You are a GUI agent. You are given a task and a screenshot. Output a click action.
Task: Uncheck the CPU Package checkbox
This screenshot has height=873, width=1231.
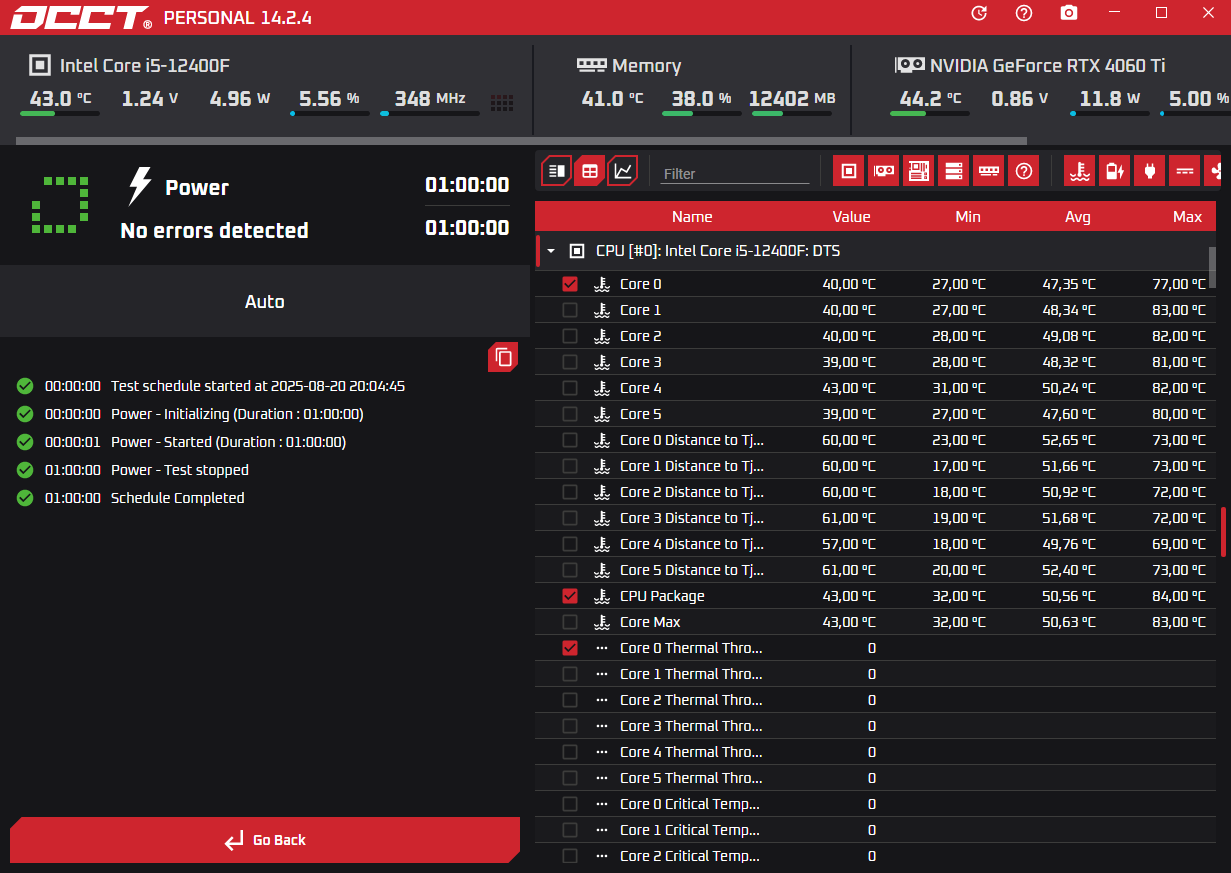(570, 596)
